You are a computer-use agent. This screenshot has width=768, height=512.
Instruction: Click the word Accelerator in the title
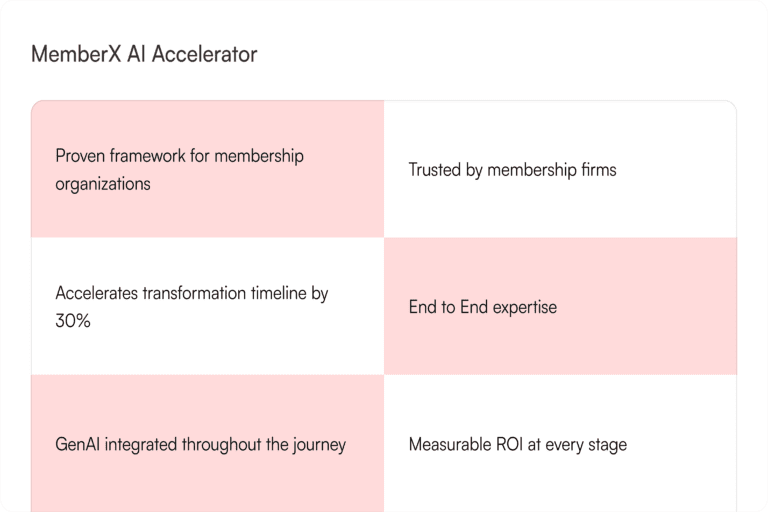pos(205,54)
